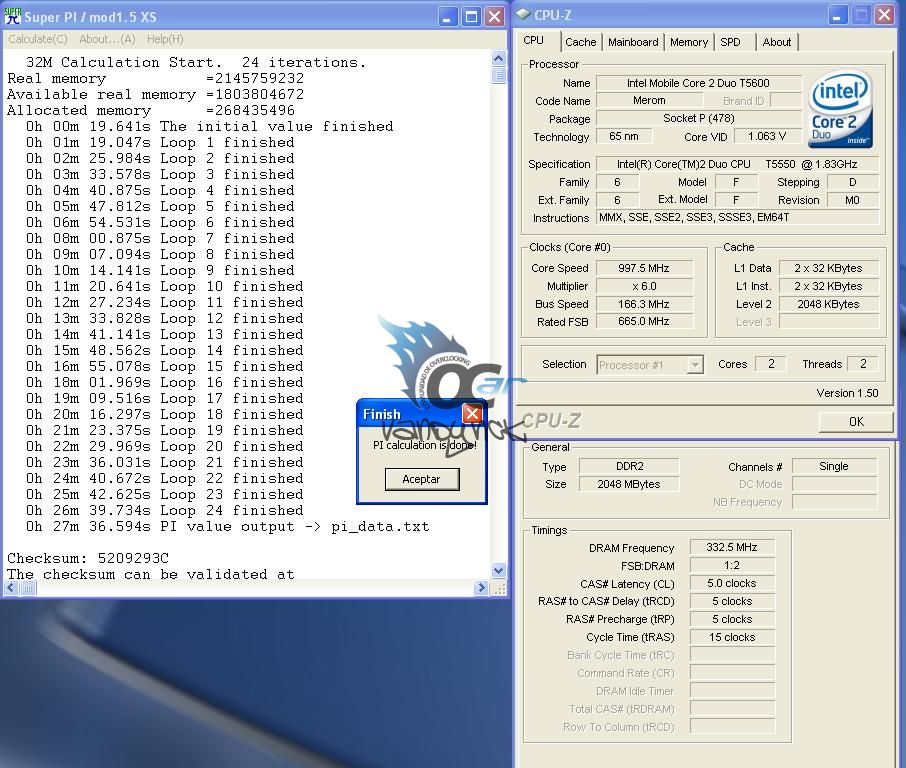Click the Instructions field 'MMX, SSE, SSE2...'
The width and height of the screenshot is (906, 768).
click(737, 217)
